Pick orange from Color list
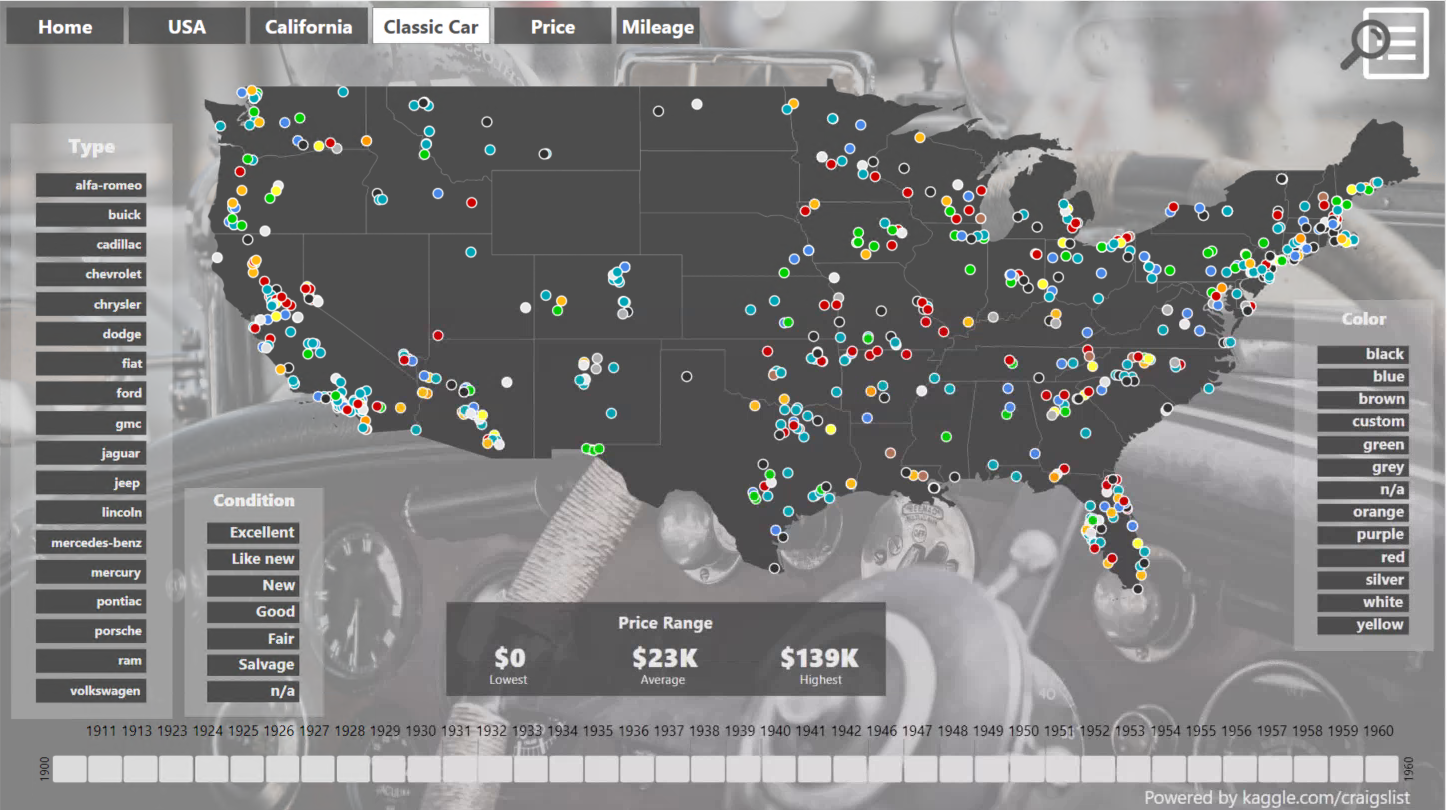Viewport: 1447px width, 810px height. (1363, 512)
